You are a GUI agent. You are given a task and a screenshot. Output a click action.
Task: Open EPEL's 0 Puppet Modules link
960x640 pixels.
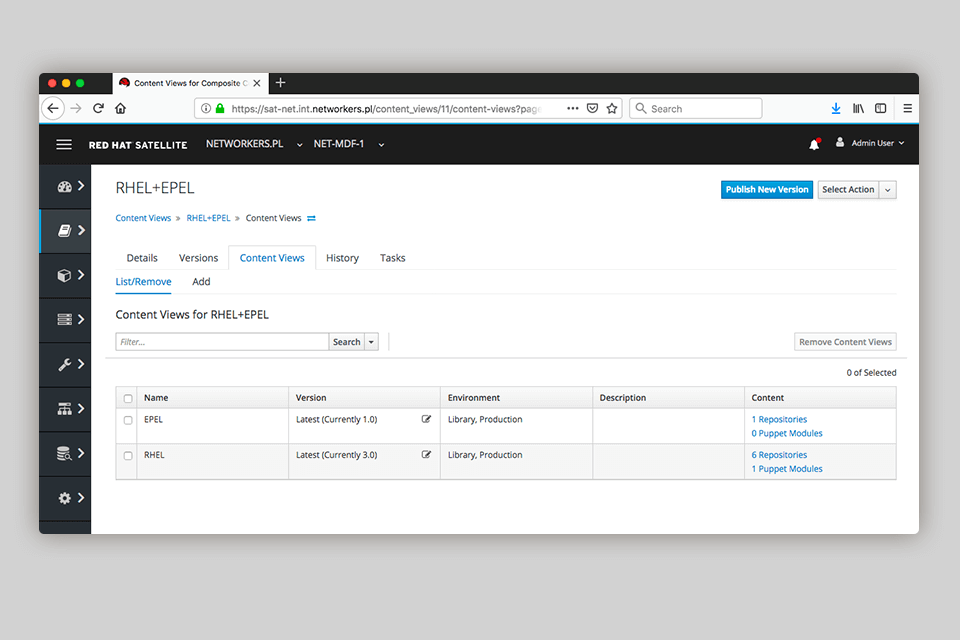pyautogui.click(x=787, y=434)
